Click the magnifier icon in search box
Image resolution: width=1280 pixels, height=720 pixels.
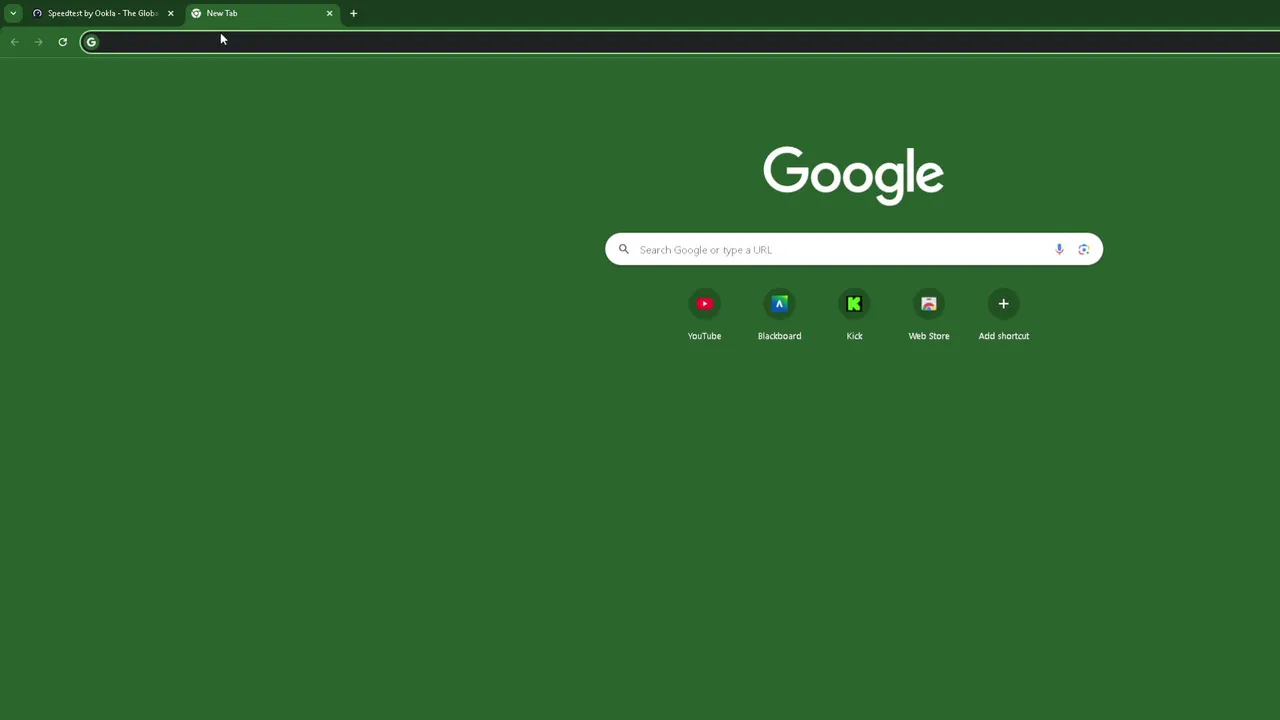(x=624, y=249)
